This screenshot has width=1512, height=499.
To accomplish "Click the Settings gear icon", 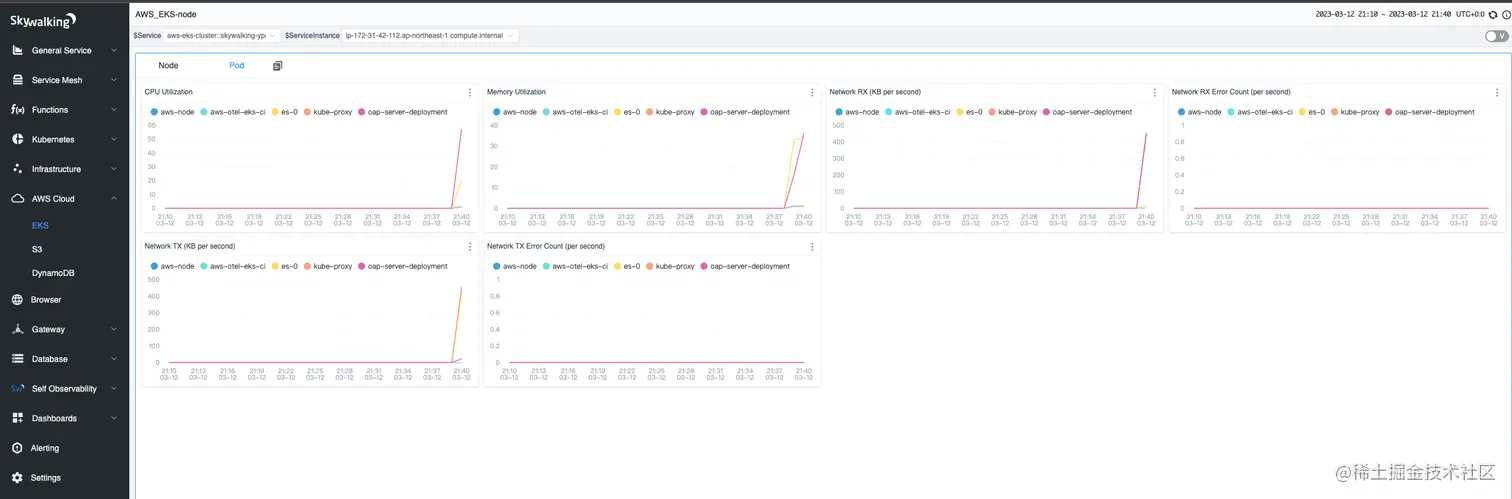I will (x=18, y=478).
